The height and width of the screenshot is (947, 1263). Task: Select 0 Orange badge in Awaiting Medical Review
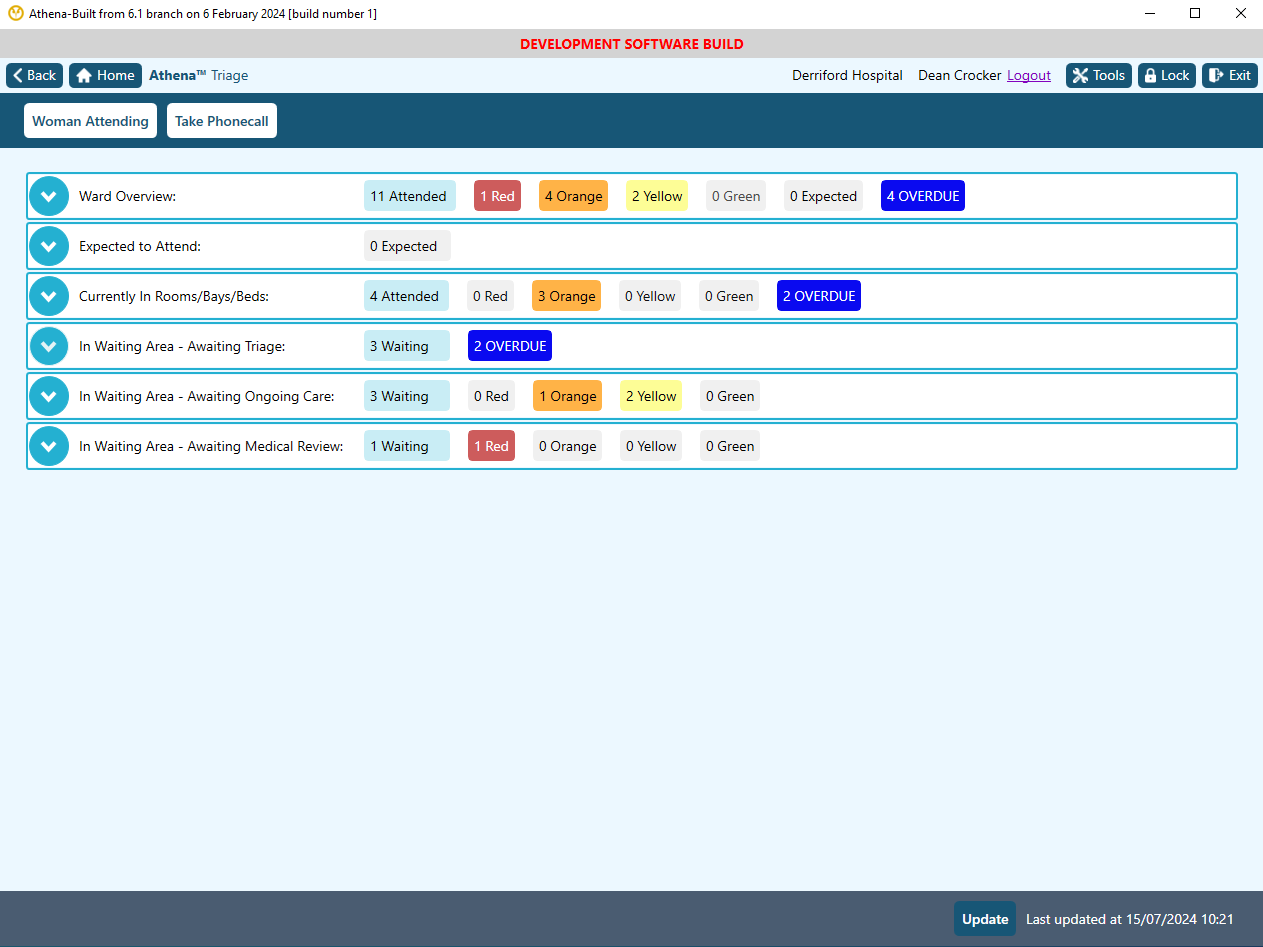[567, 446]
